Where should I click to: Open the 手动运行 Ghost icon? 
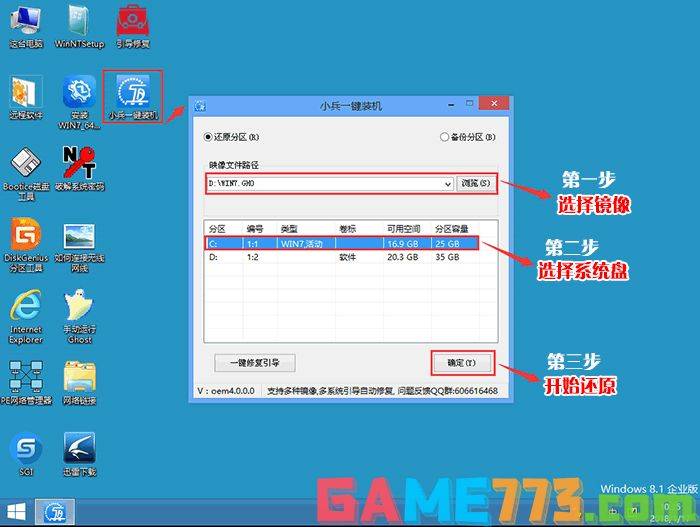pyautogui.click(x=79, y=317)
